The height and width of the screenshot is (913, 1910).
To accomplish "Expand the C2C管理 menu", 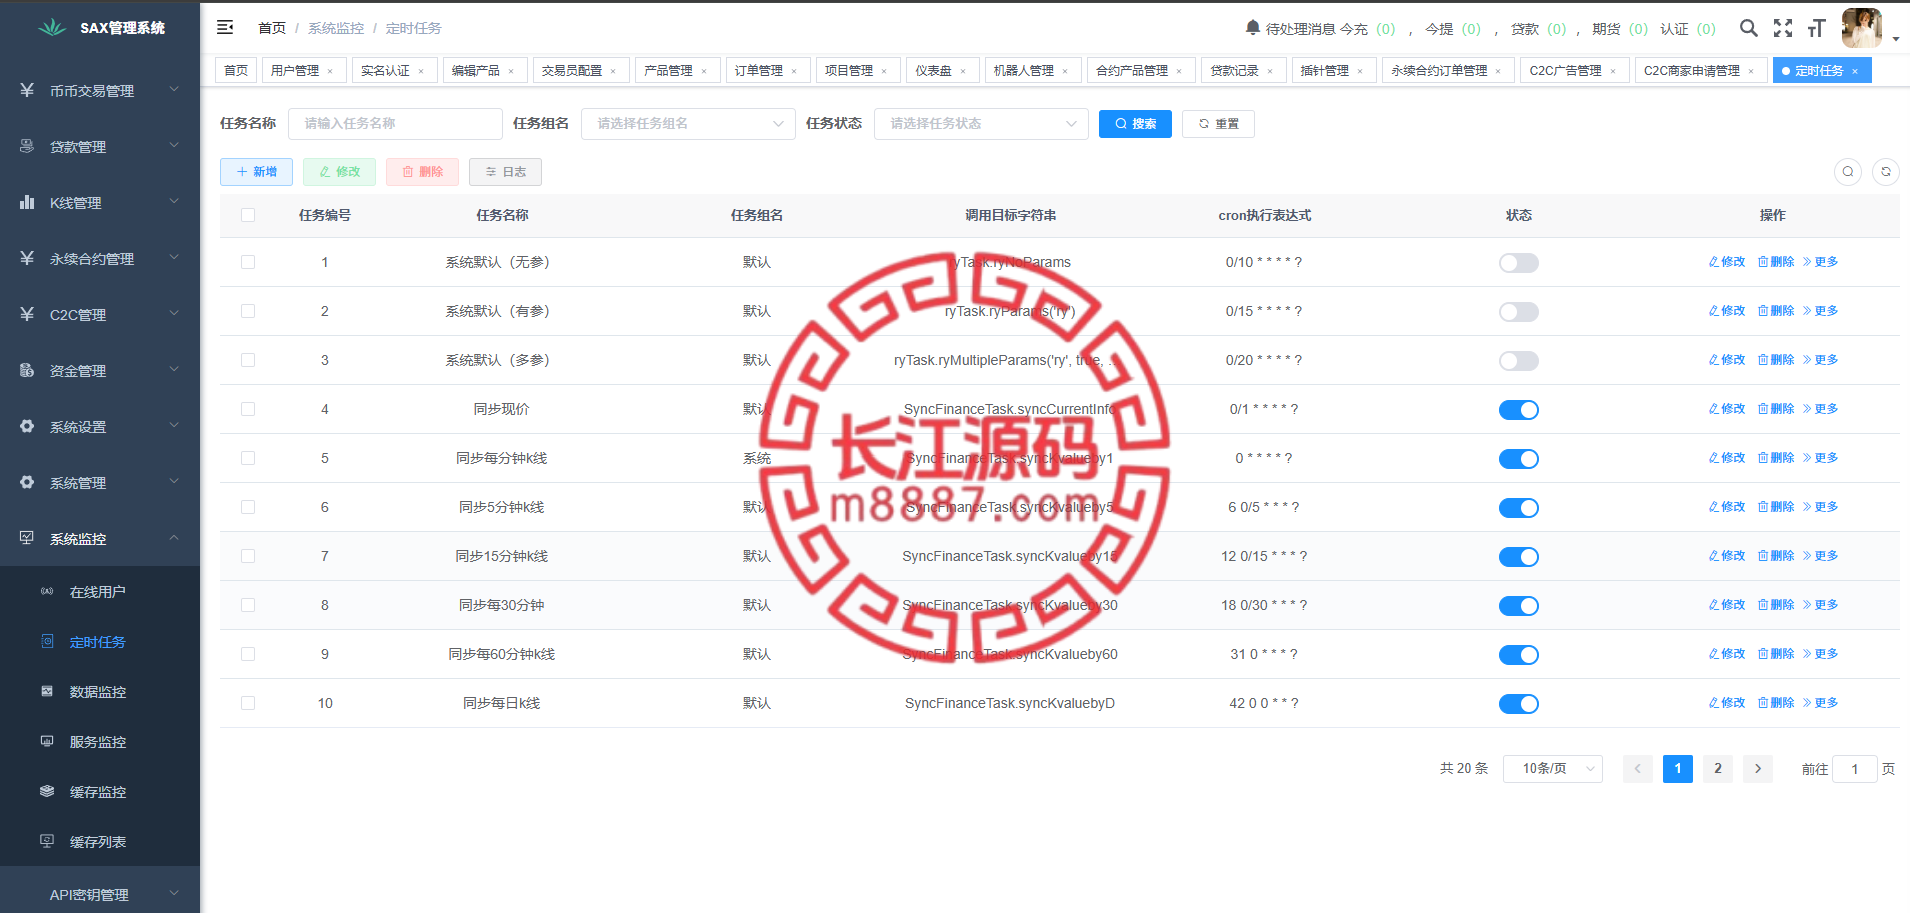I will [100, 314].
